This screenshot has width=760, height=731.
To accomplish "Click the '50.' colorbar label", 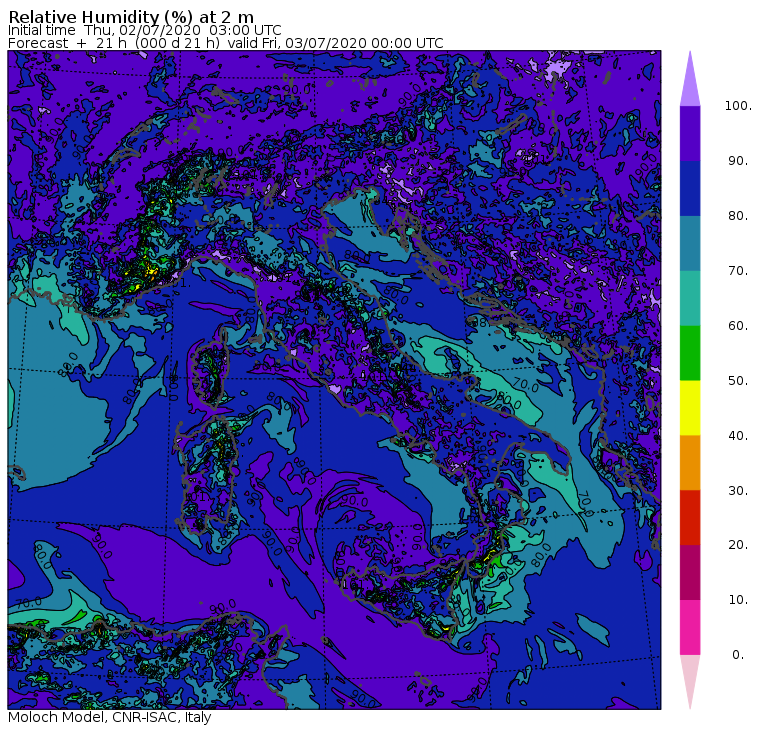I will pos(738,381).
